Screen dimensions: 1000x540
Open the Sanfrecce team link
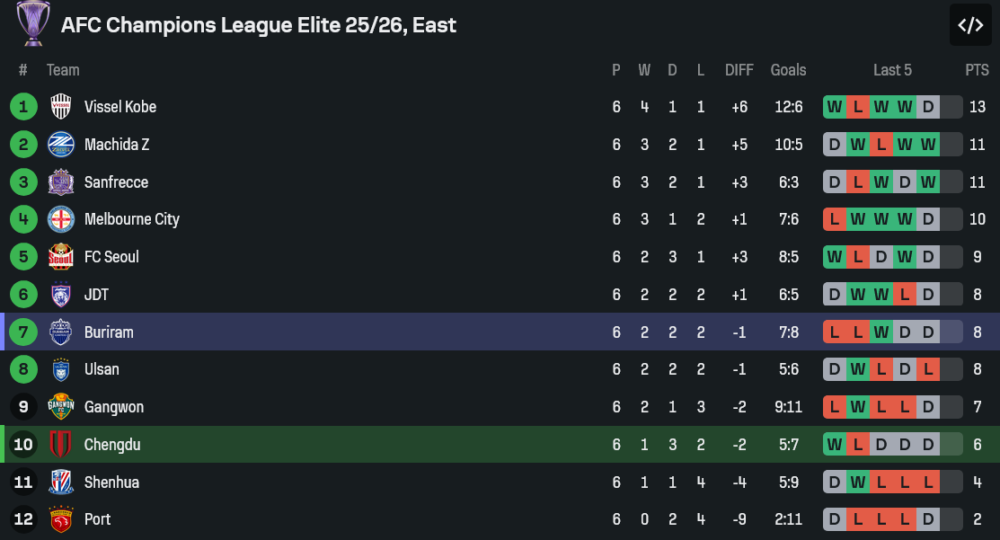pos(116,182)
